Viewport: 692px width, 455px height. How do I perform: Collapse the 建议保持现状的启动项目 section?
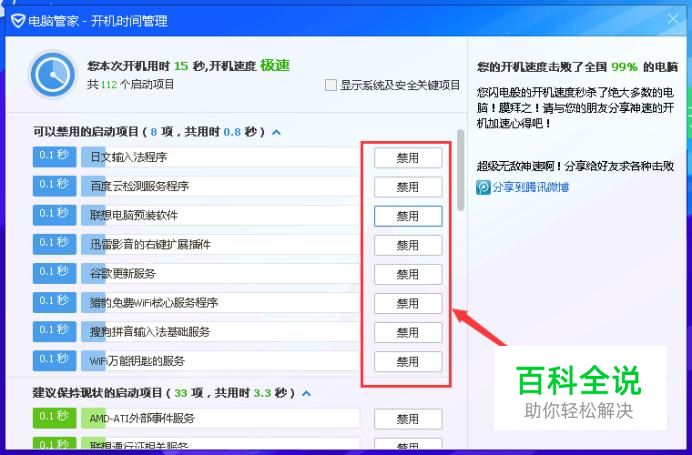(307, 393)
